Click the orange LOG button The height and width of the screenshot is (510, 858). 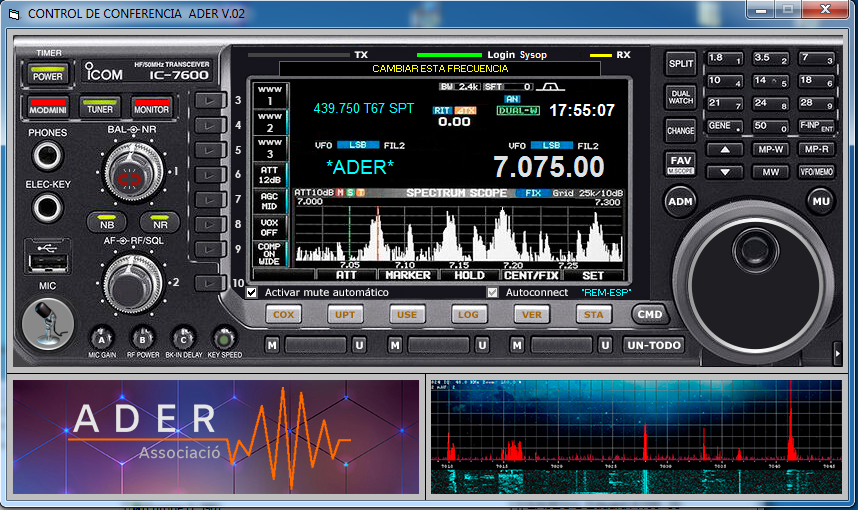[x=469, y=315]
